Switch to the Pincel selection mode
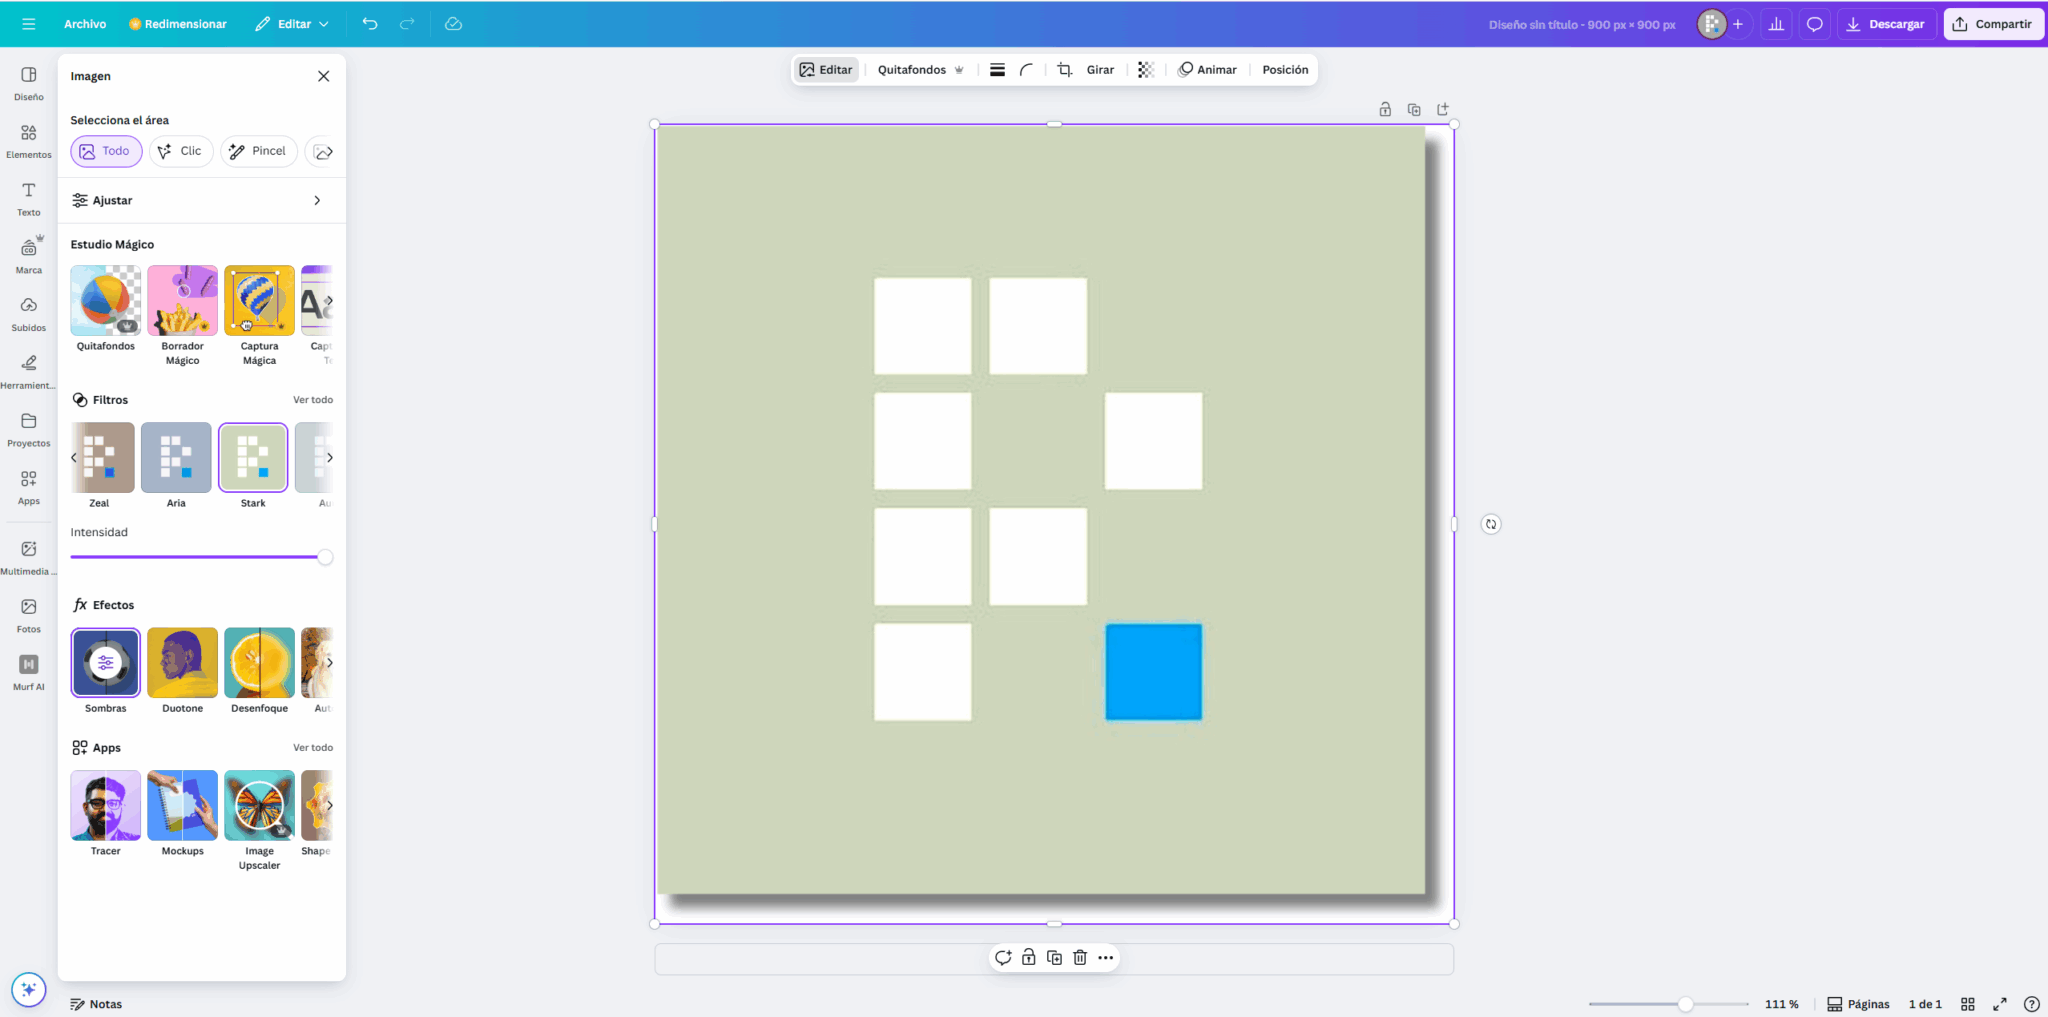The width and height of the screenshot is (2048, 1017). [258, 151]
